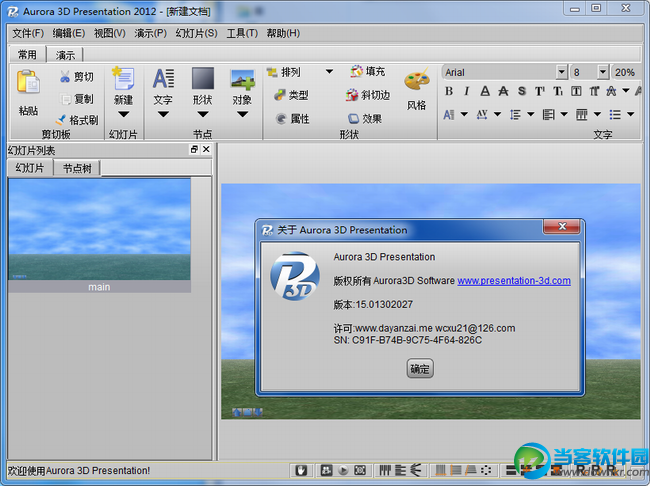Open the bullet list dropdown arrow

631,114
